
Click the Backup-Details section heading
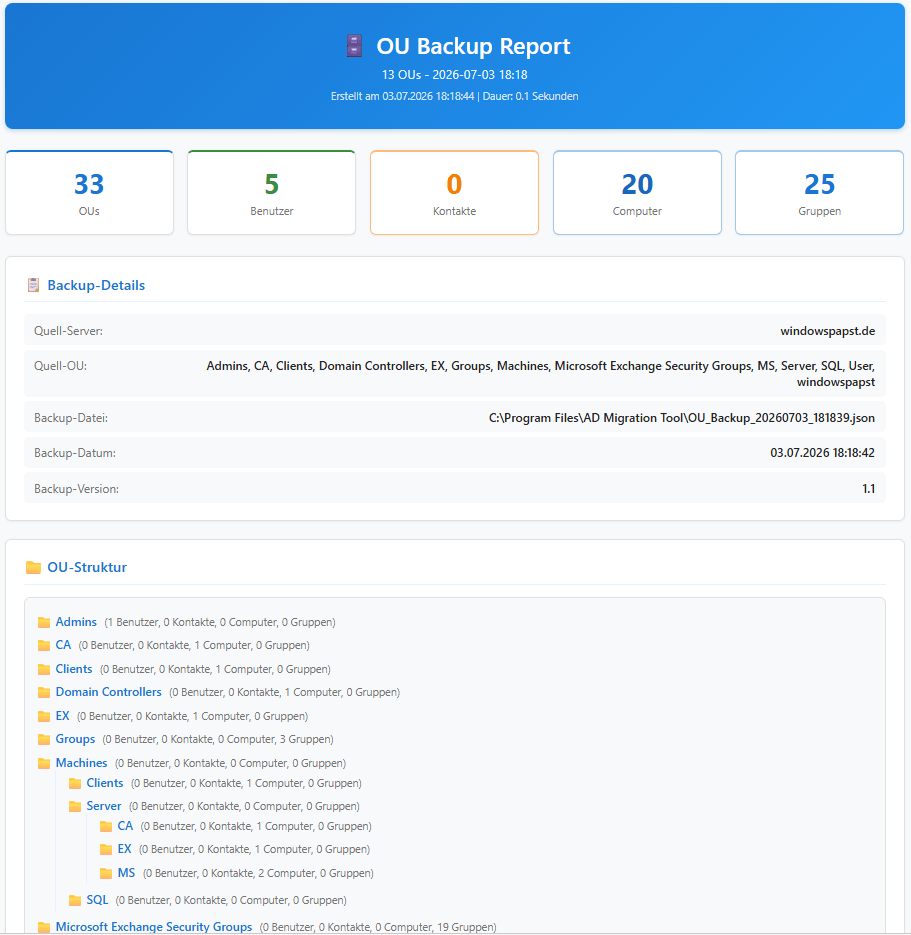tap(96, 285)
